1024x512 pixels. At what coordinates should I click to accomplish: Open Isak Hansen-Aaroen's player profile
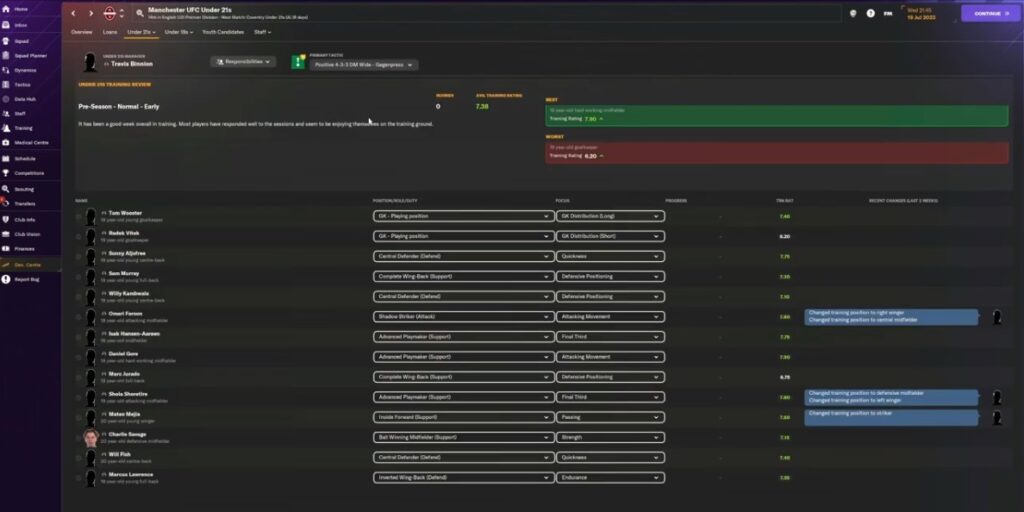click(134, 334)
